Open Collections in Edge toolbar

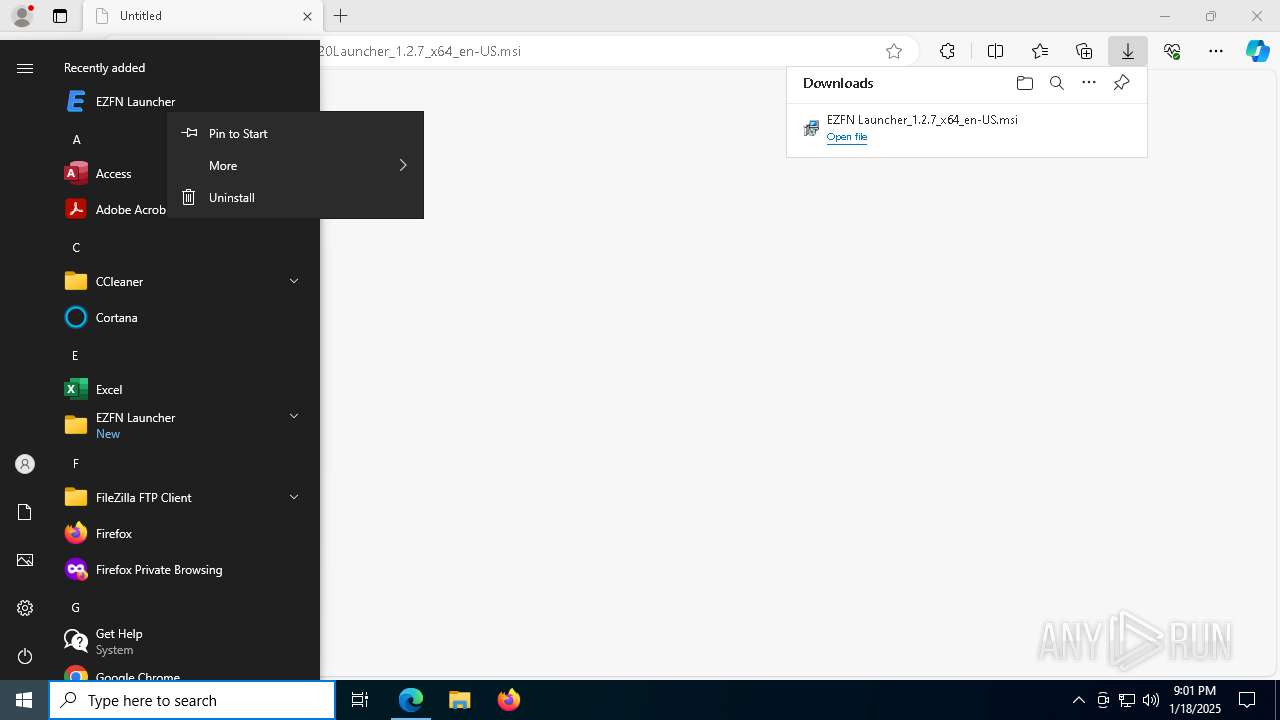[1084, 51]
